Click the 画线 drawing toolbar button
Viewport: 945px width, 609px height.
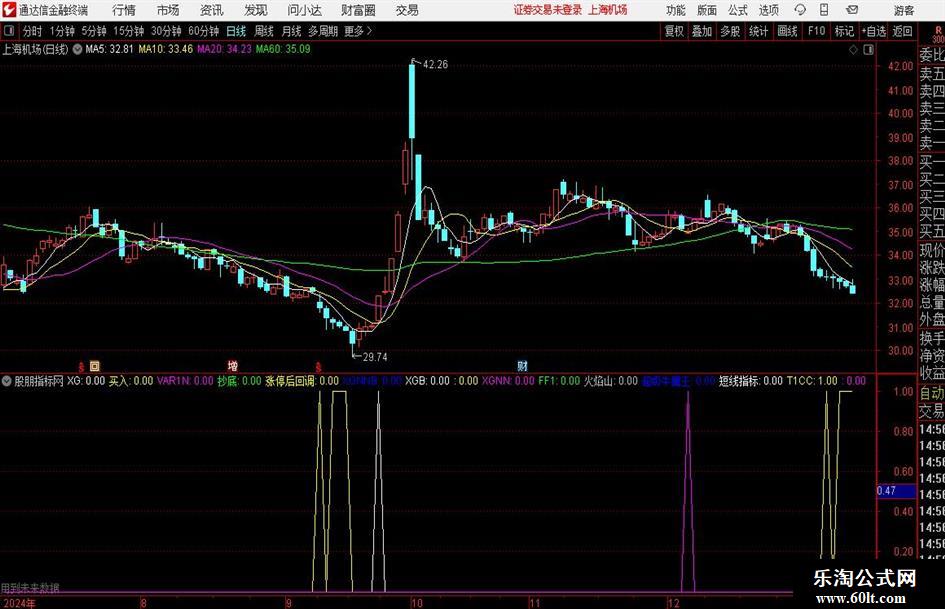coord(787,31)
